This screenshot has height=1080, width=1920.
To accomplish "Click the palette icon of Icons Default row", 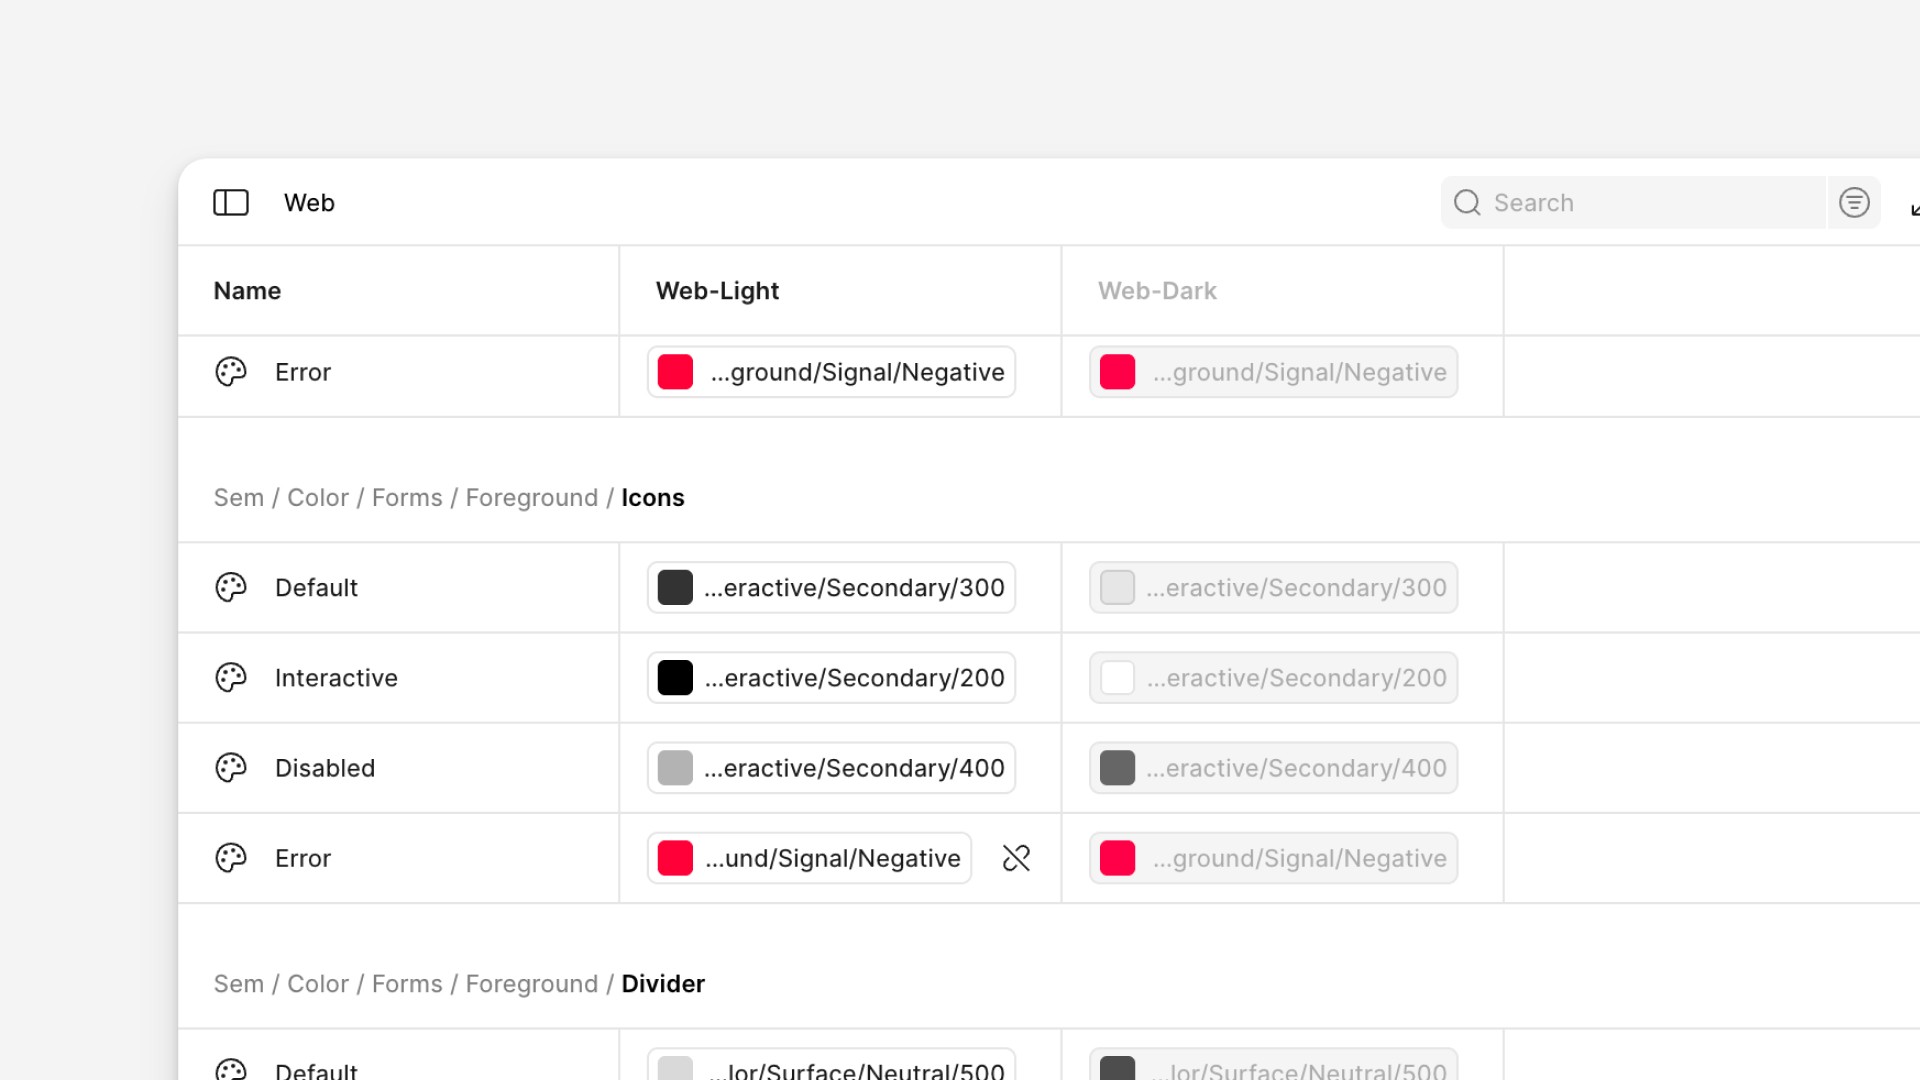I will coord(231,588).
